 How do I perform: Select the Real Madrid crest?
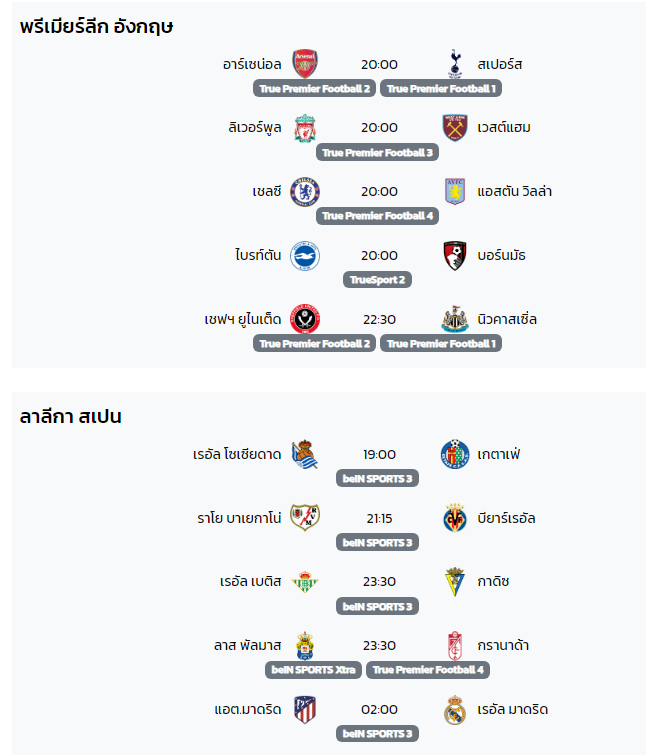pos(455,709)
